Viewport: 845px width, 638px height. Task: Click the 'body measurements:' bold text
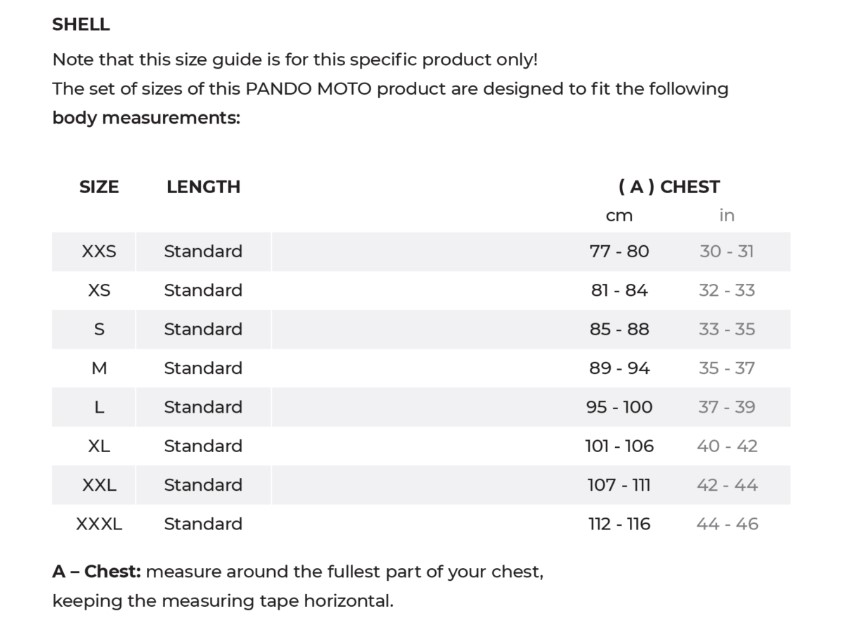click(x=146, y=118)
